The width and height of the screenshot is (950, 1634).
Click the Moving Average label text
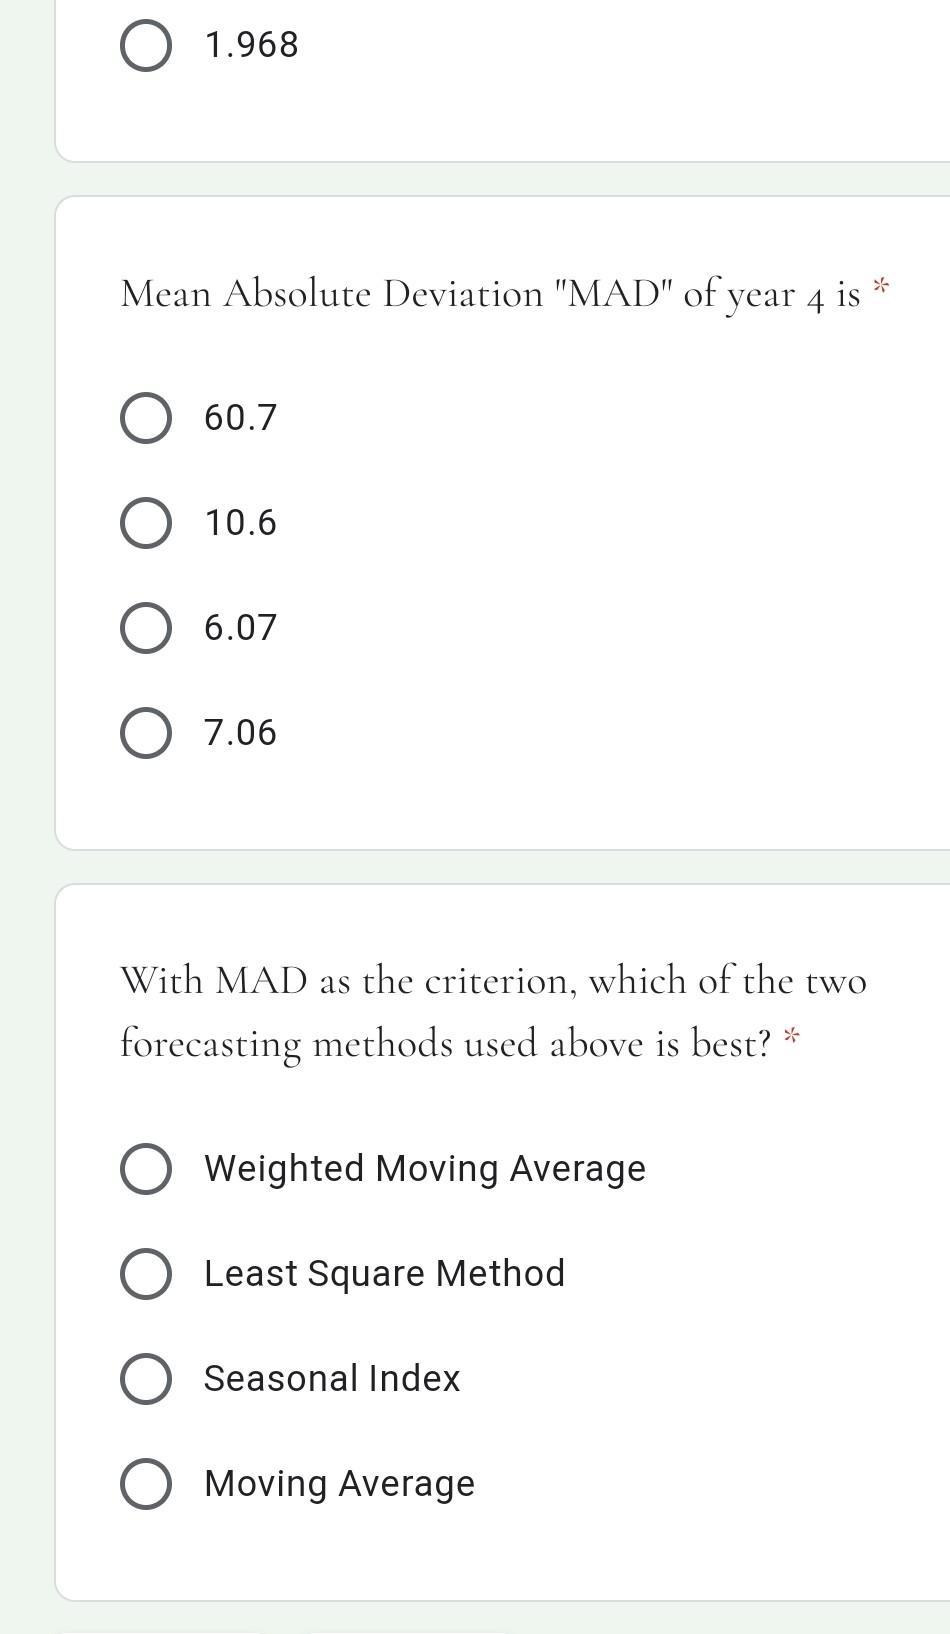339,1483
